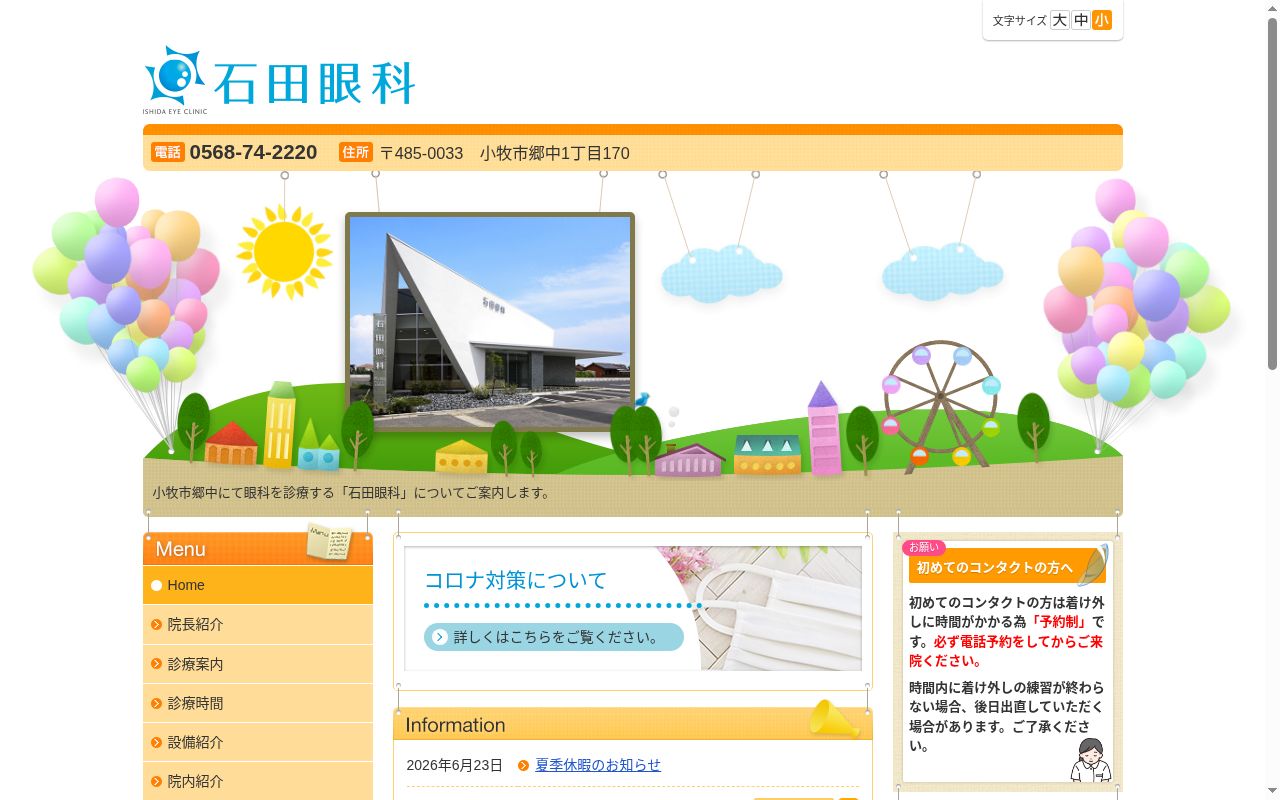This screenshot has height=800, width=1280.
Task: Click the 文字サイズ label
Action: coord(1020,20)
